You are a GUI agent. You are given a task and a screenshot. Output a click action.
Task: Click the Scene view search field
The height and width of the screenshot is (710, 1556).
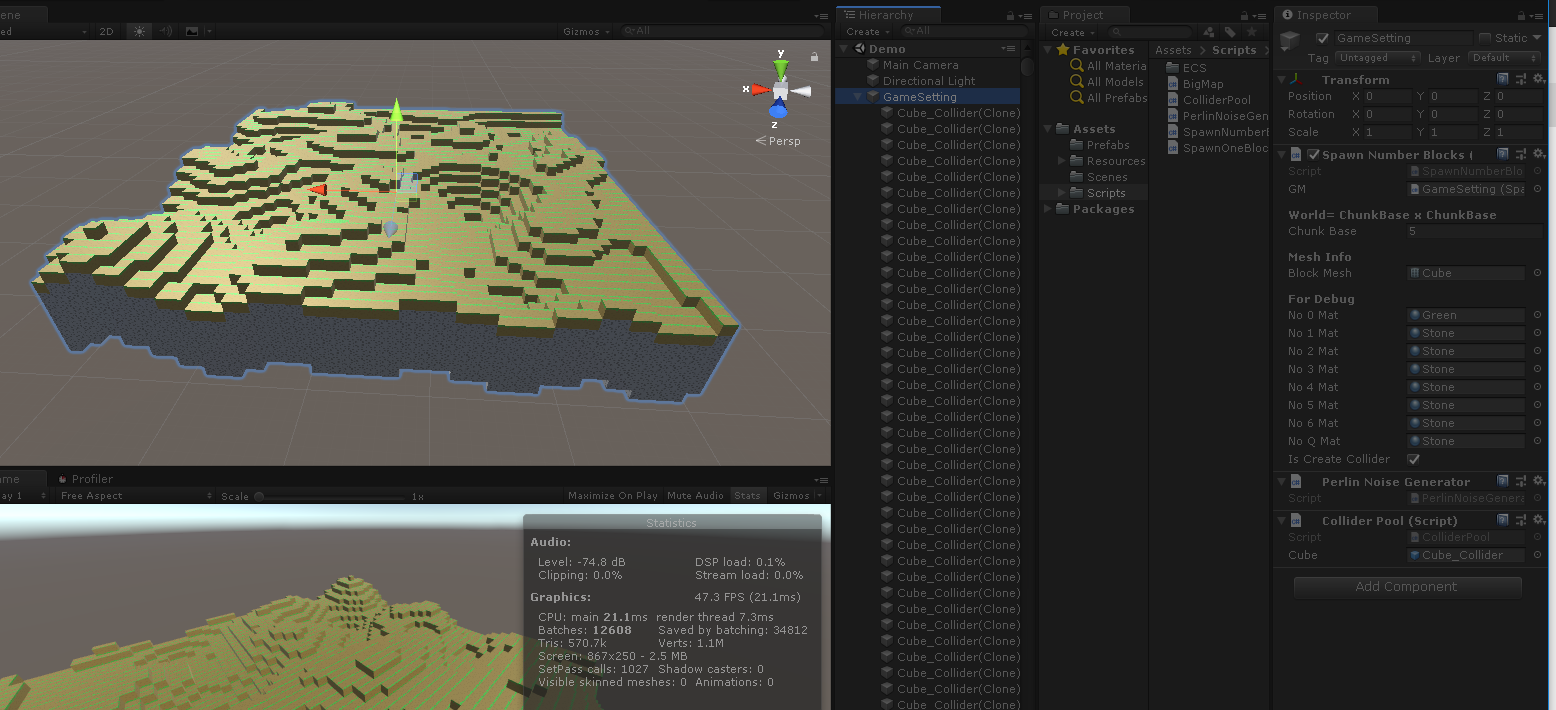coord(720,31)
